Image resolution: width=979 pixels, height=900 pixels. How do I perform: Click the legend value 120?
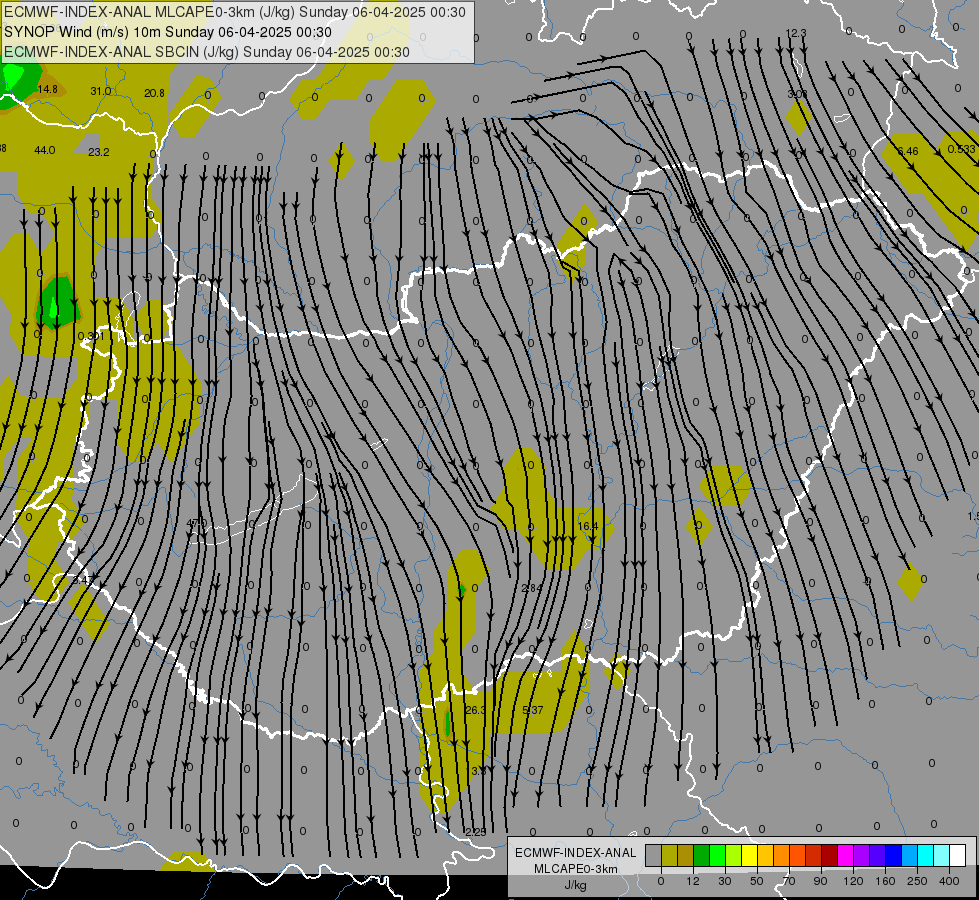[x=853, y=881]
